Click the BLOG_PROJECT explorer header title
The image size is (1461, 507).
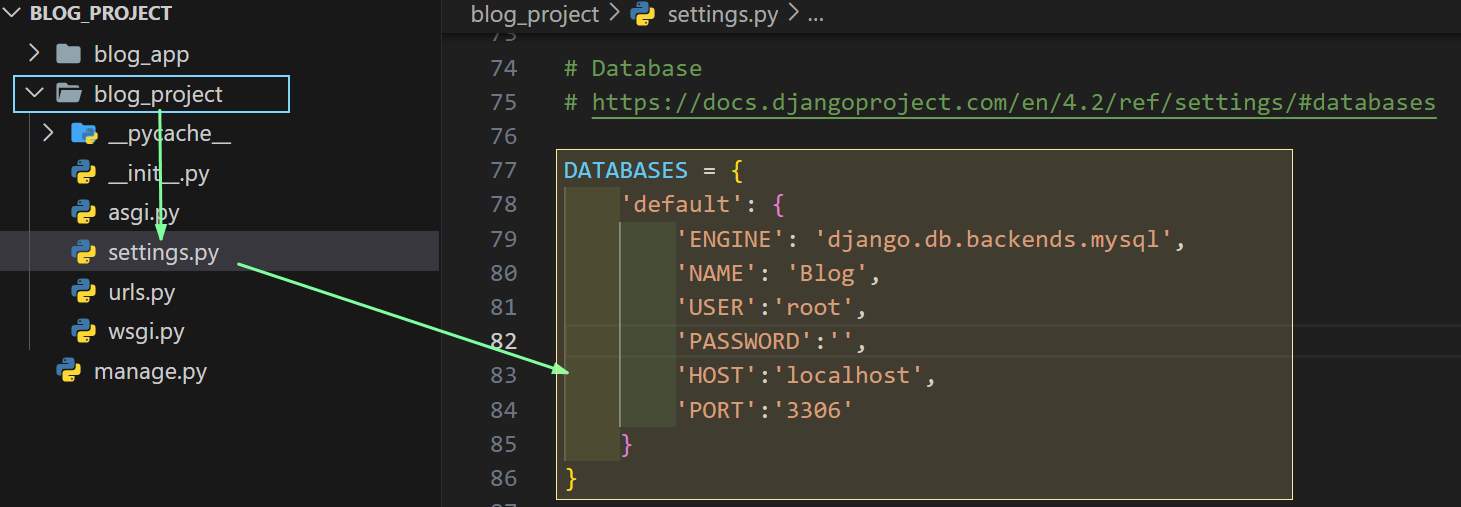click(x=101, y=14)
